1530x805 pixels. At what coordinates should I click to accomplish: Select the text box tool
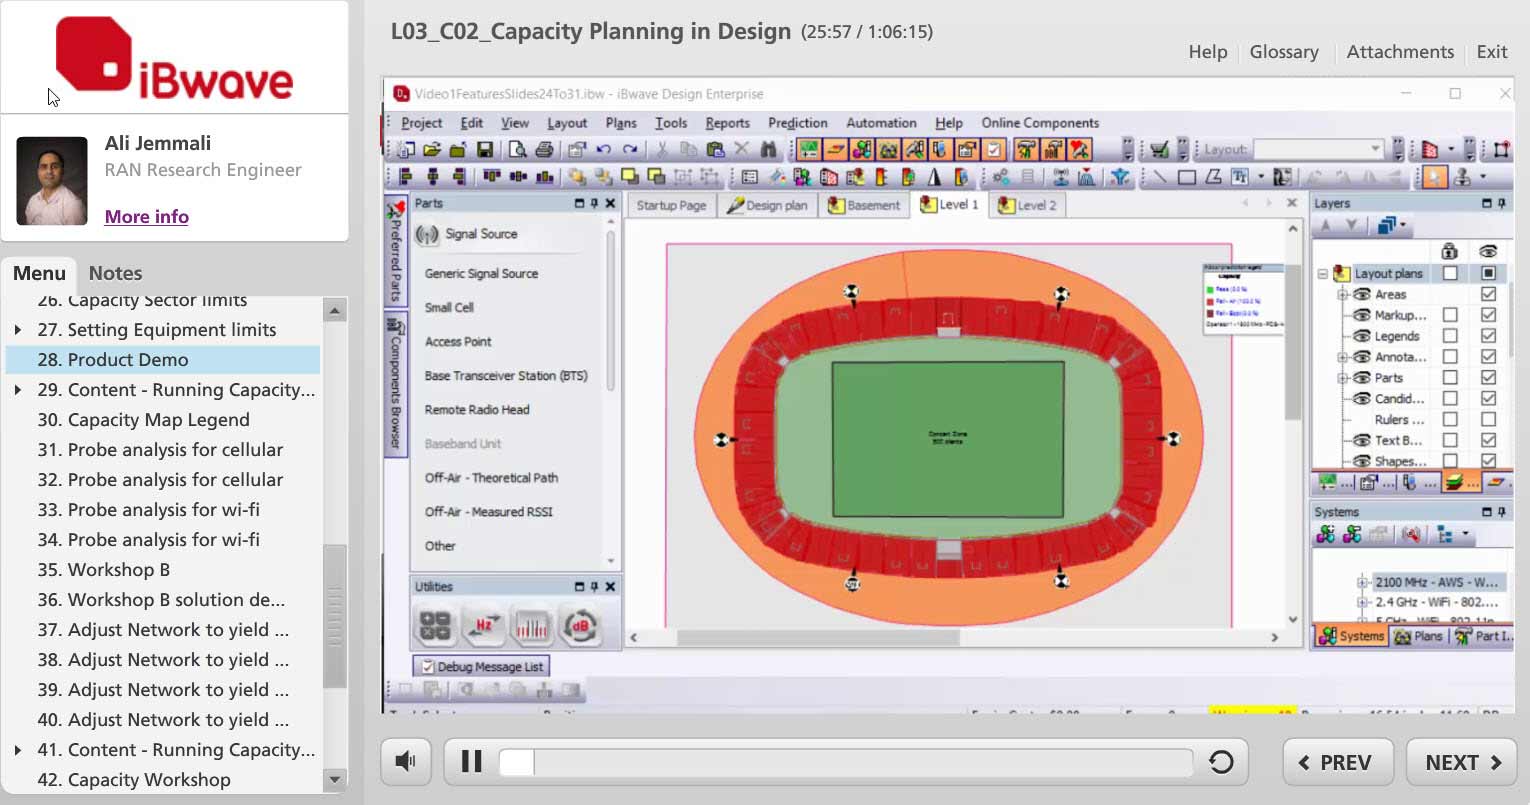pos(1240,177)
